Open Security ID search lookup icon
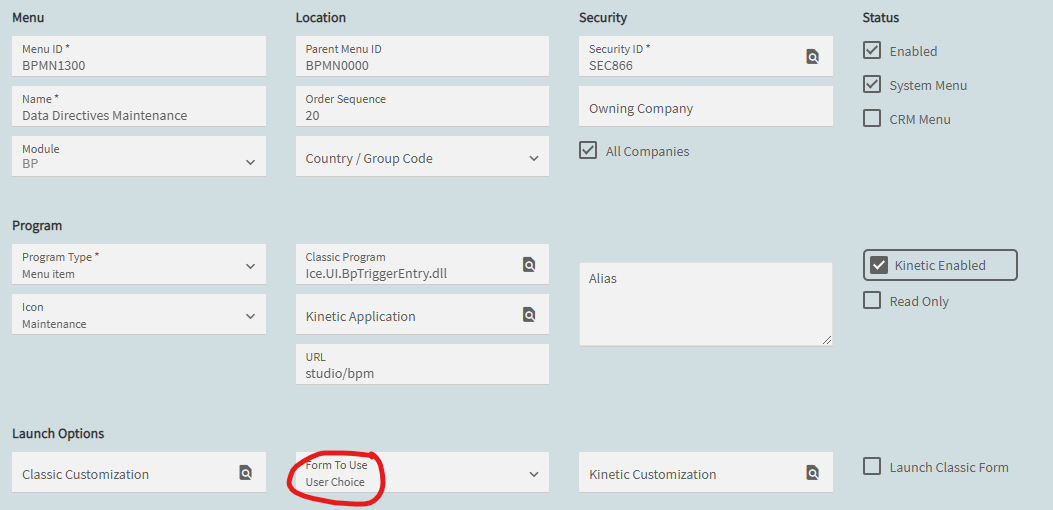Image resolution: width=1053 pixels, height=510 pixels. pyautogui.click(x=813, y=56)
